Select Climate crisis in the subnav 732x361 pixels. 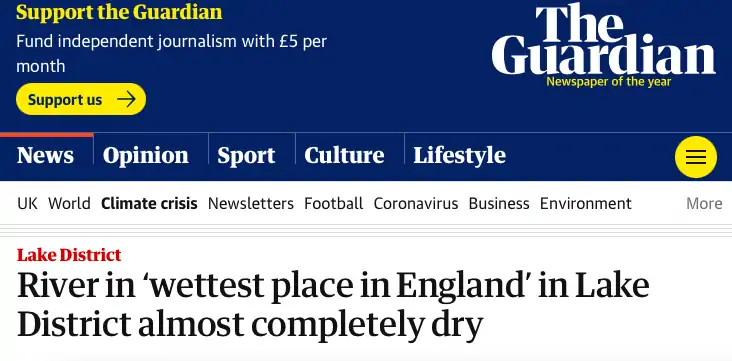click(149, 203)
